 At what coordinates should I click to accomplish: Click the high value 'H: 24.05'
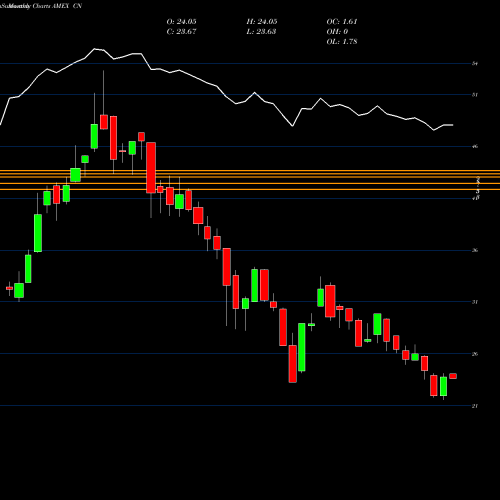point(262,22)
